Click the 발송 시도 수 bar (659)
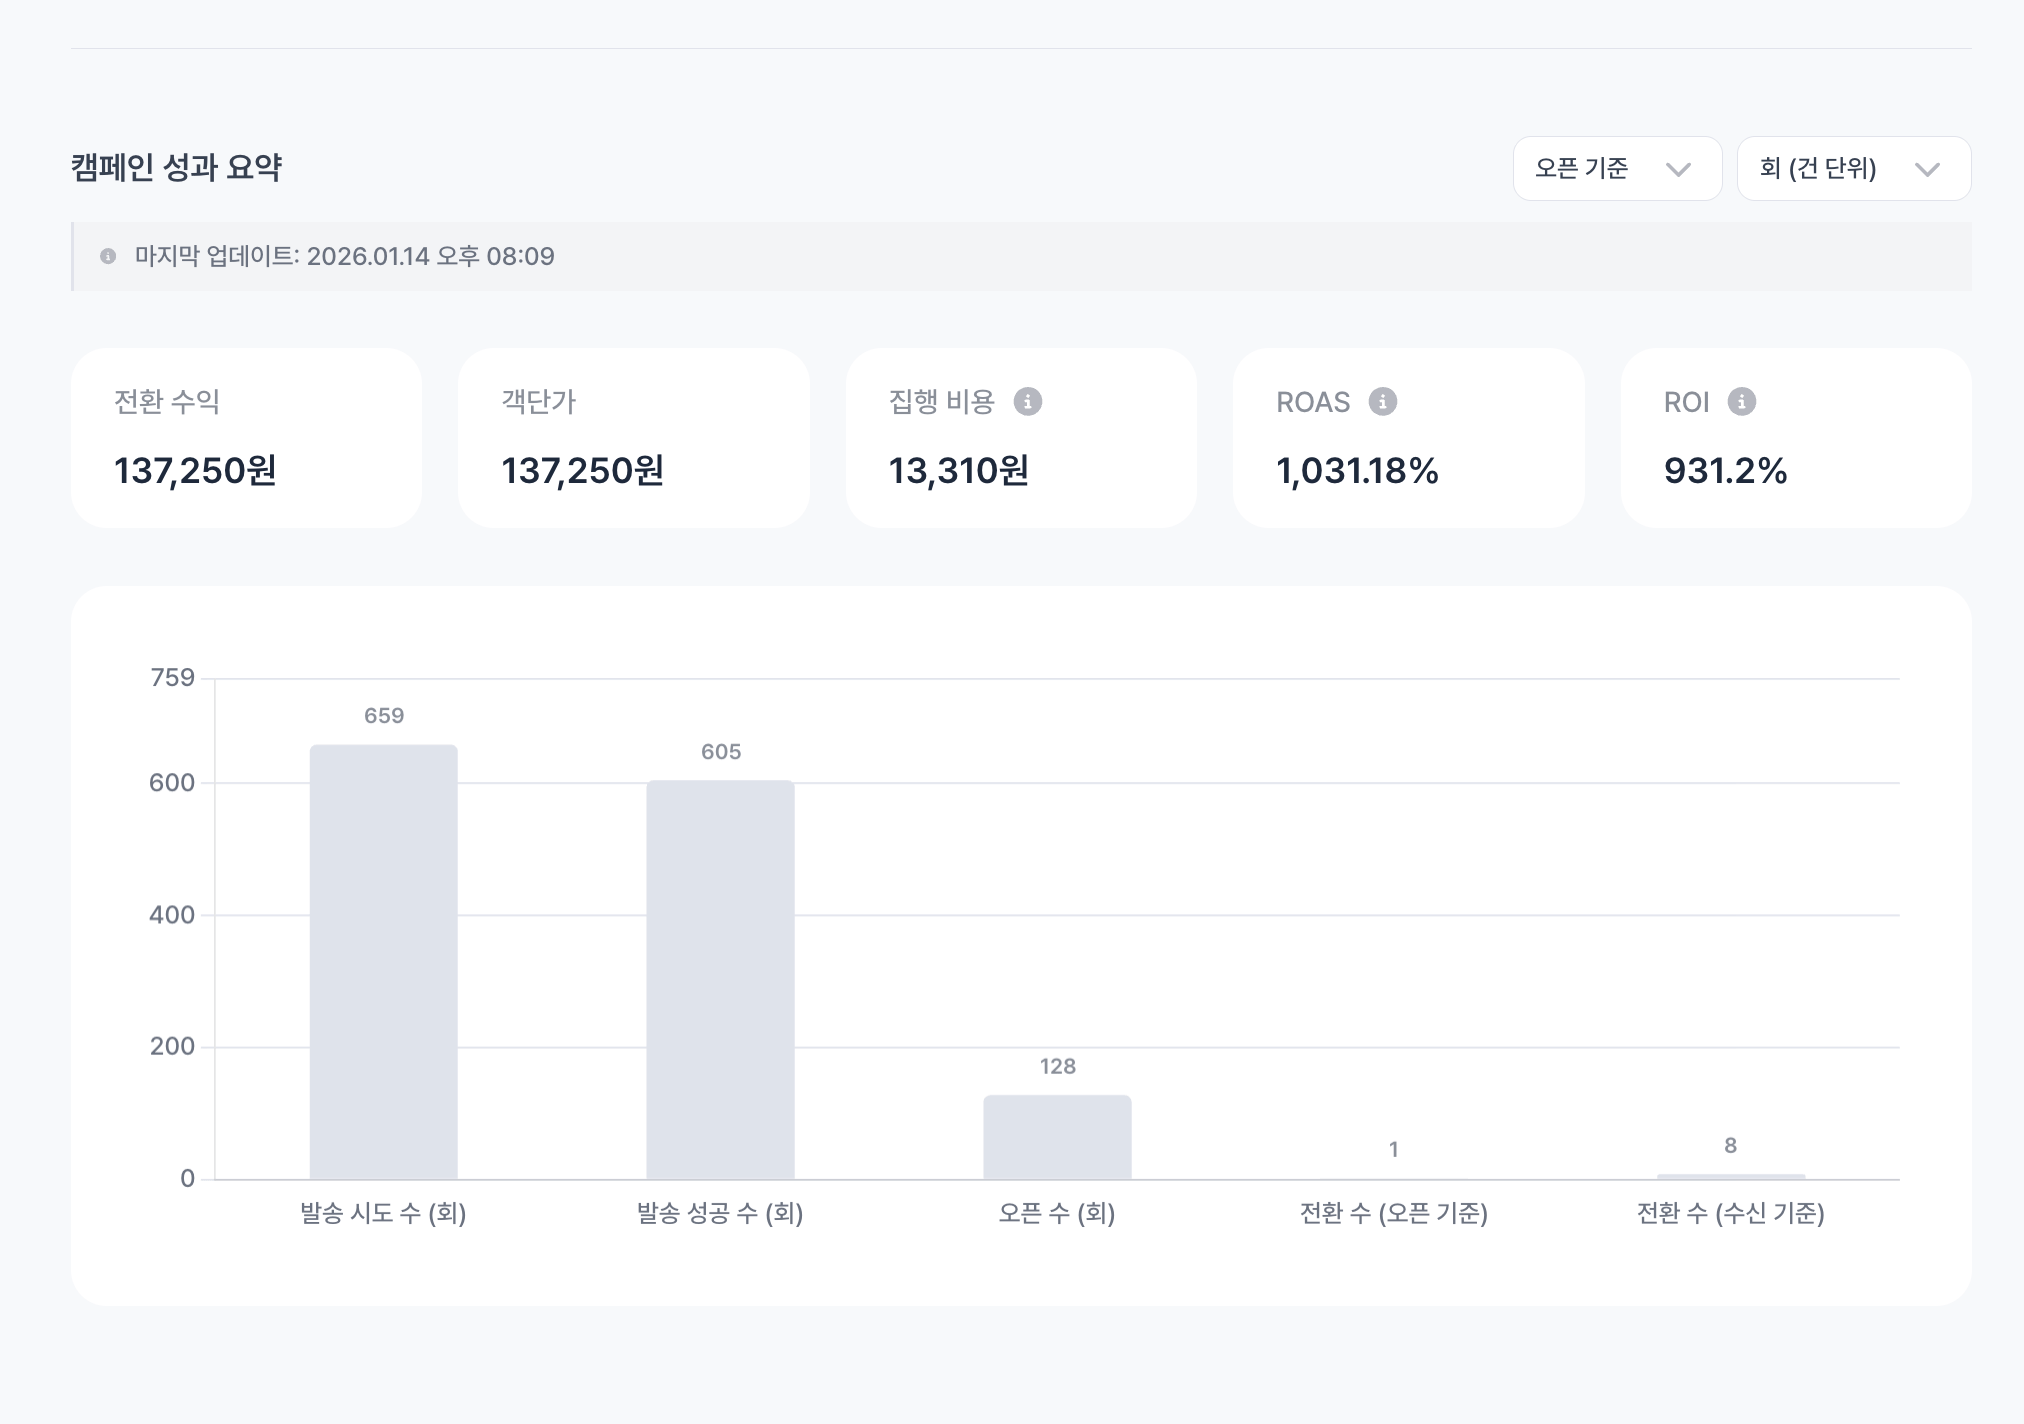Screen dimensions: 2024x1424 383,960
